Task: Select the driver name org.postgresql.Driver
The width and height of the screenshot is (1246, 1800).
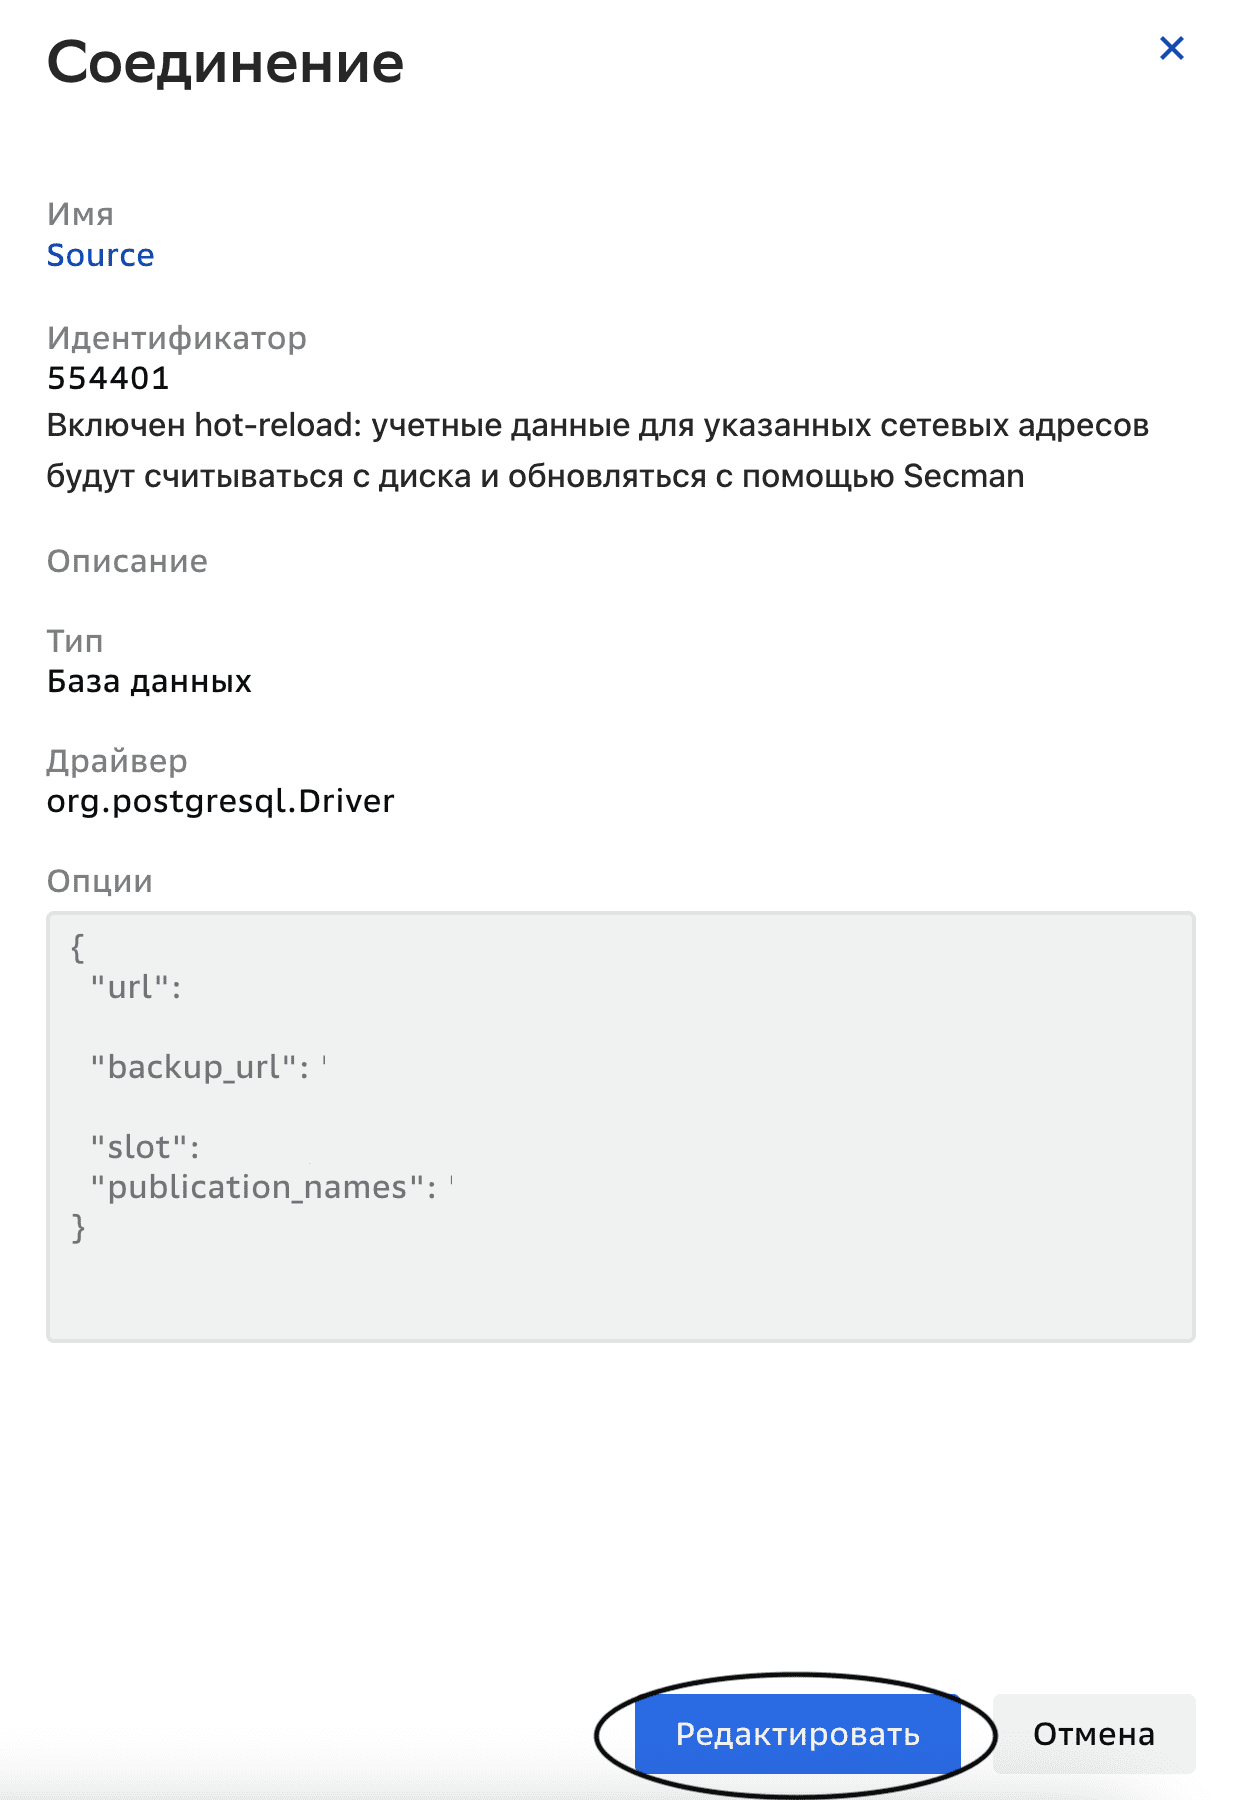Action: point(221,800)
